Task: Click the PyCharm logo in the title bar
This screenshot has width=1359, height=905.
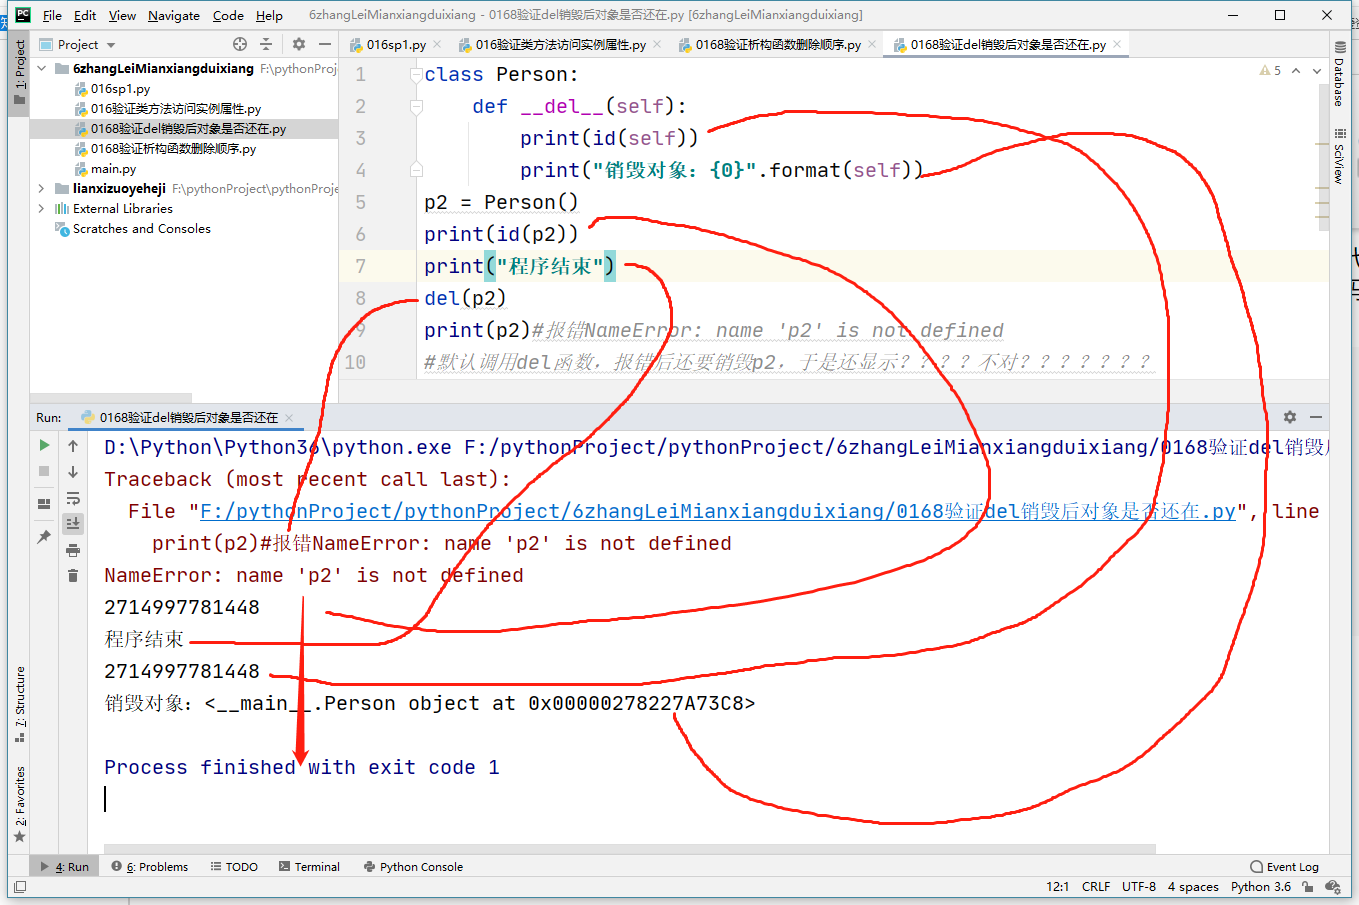Action: pyautogui.click(x=23, y=15)
